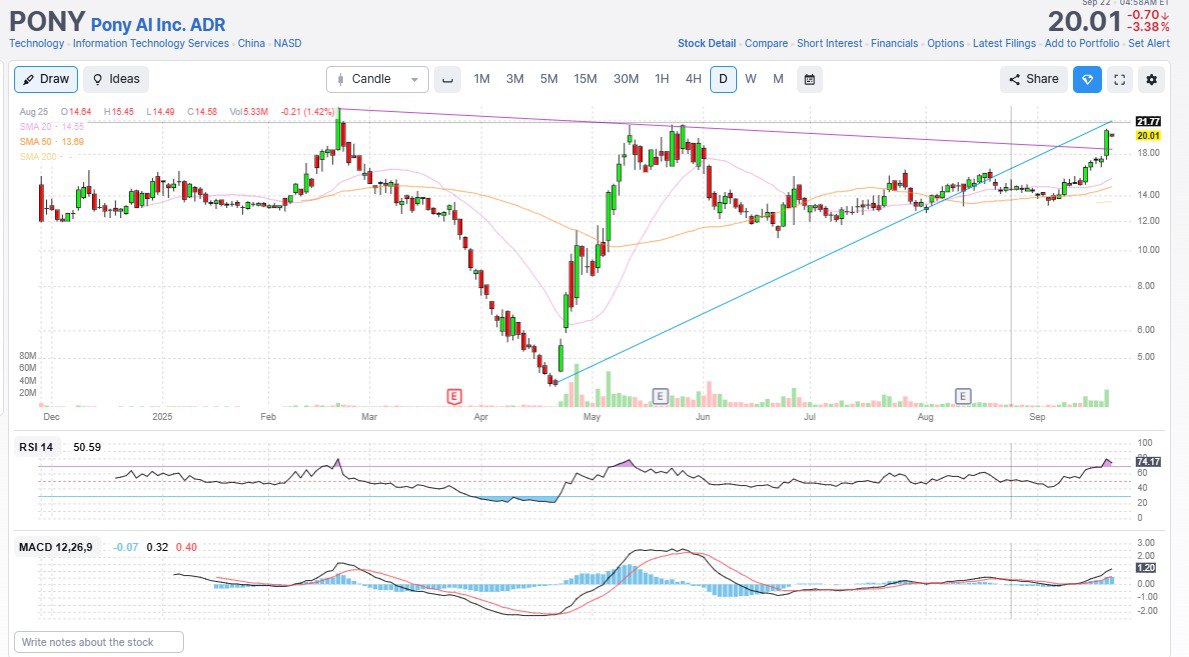This screenshot has width=1189, height=657.
Task: Click the chart scale icon beside Candle
Action: (x=447, y=79)
